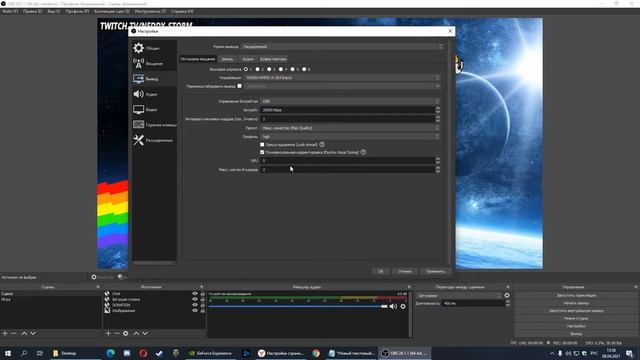Screen dimensions: 640x360
Task: Open the high profile dropdown
Action: point(350,137)
